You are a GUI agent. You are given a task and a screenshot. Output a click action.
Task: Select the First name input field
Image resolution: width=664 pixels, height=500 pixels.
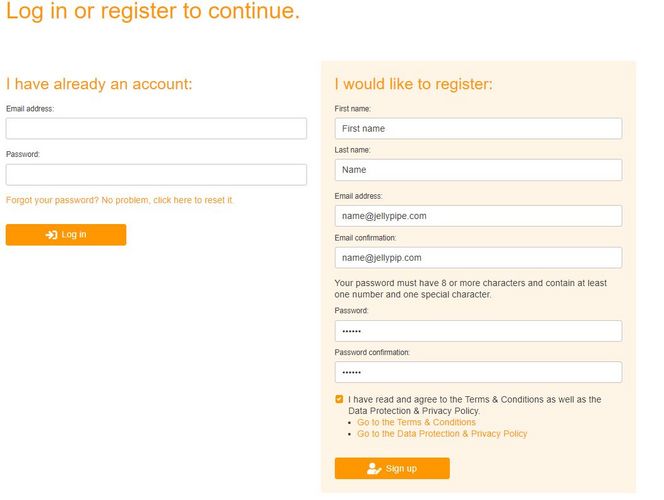coord(478,129)
